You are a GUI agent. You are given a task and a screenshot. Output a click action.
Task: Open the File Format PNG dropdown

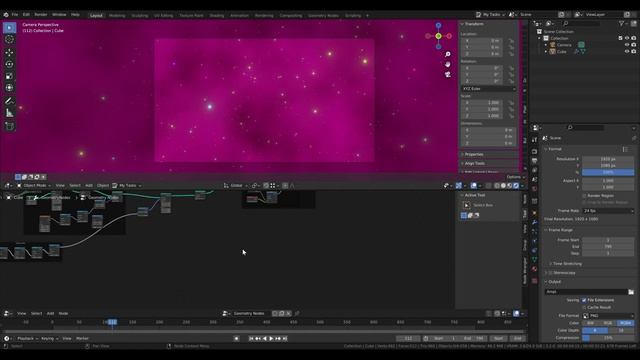pyautogui.click(x=608, y=316)
